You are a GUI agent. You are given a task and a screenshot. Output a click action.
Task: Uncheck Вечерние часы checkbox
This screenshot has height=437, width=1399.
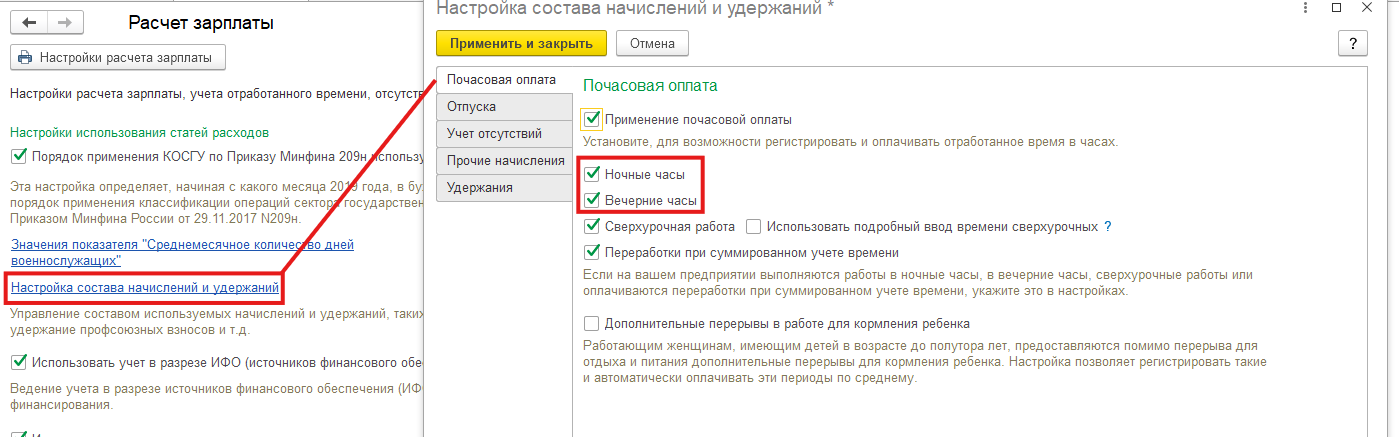591,201
